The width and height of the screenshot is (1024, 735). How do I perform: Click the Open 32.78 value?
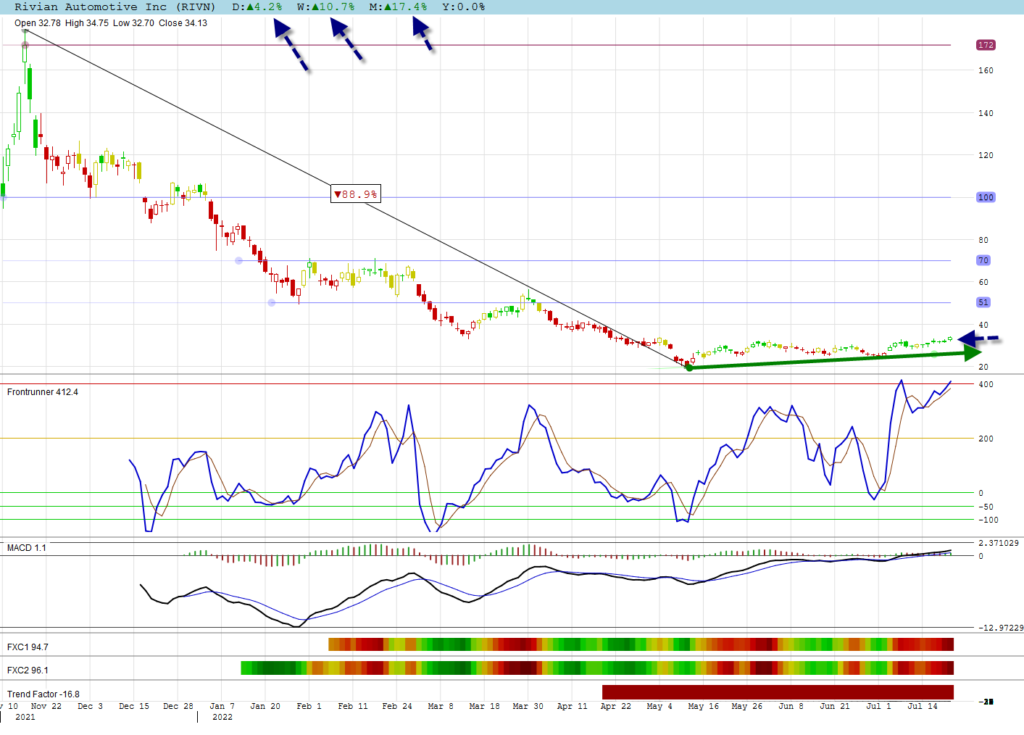tap(37, 23)
